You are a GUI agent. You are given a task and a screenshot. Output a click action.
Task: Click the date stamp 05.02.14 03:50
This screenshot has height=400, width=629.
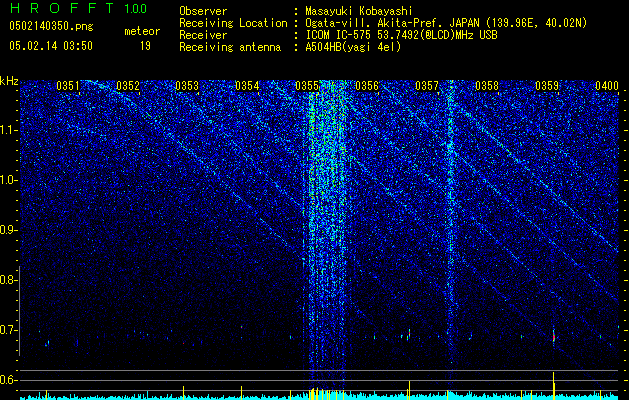click(51, 46)
